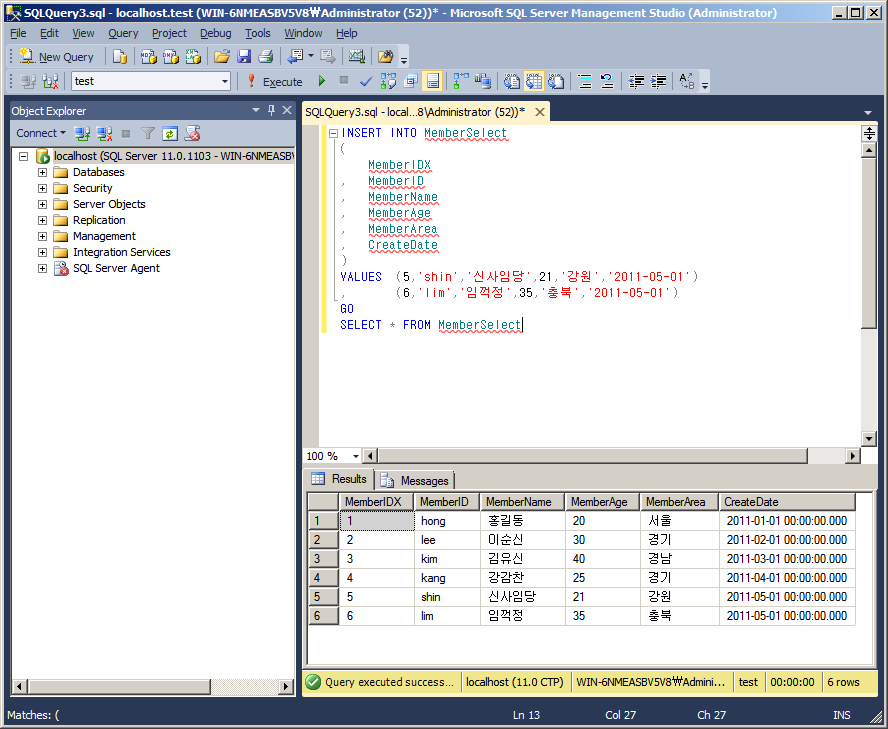Screen dimensions: 888x729
Task: Click the New Query button
Action: 57,57
